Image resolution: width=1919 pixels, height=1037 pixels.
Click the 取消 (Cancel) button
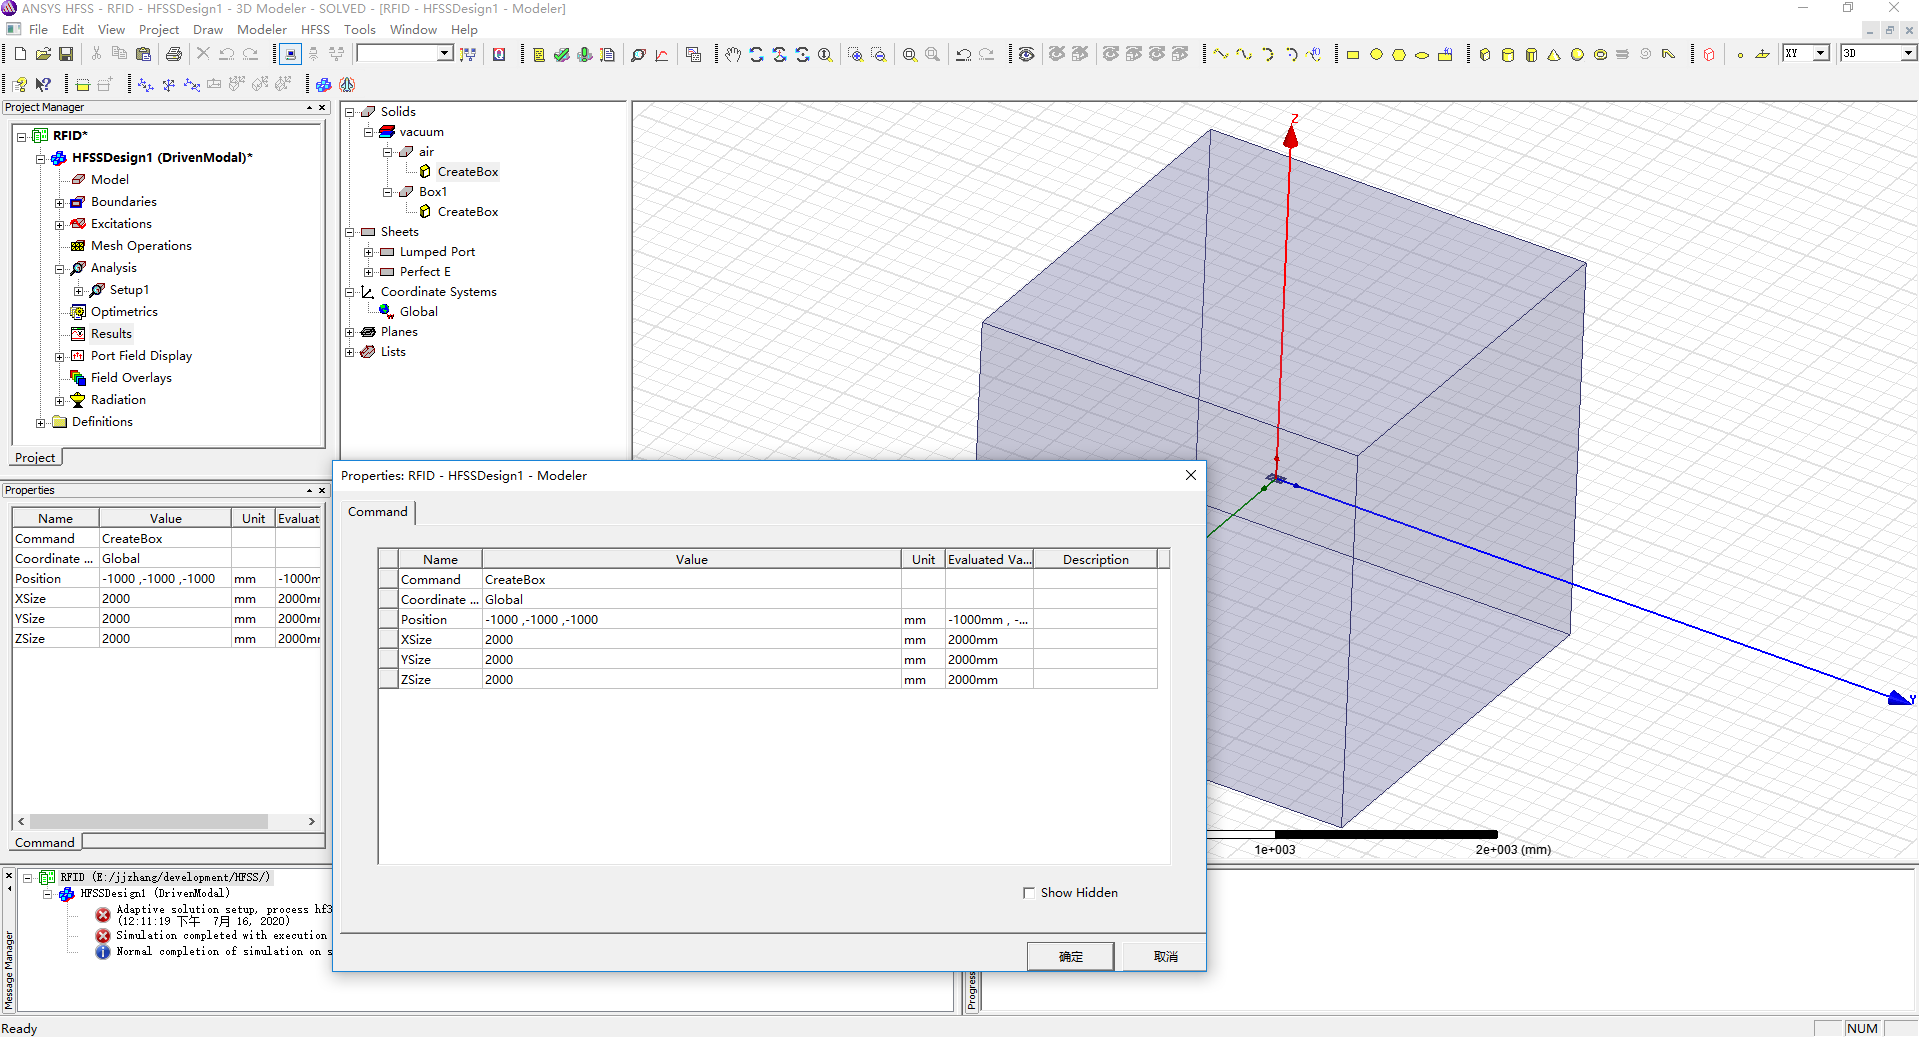[x=1165, y=956]
